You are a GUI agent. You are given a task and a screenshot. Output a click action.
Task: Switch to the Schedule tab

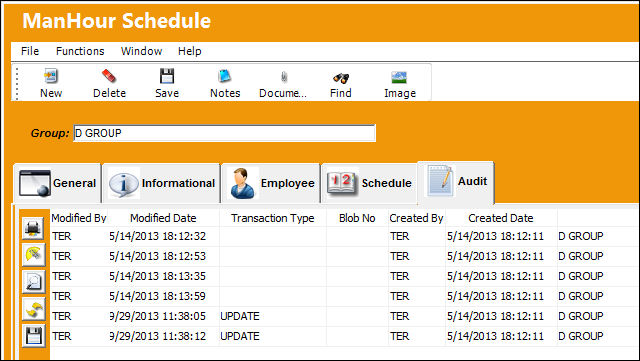pos(369,183)
